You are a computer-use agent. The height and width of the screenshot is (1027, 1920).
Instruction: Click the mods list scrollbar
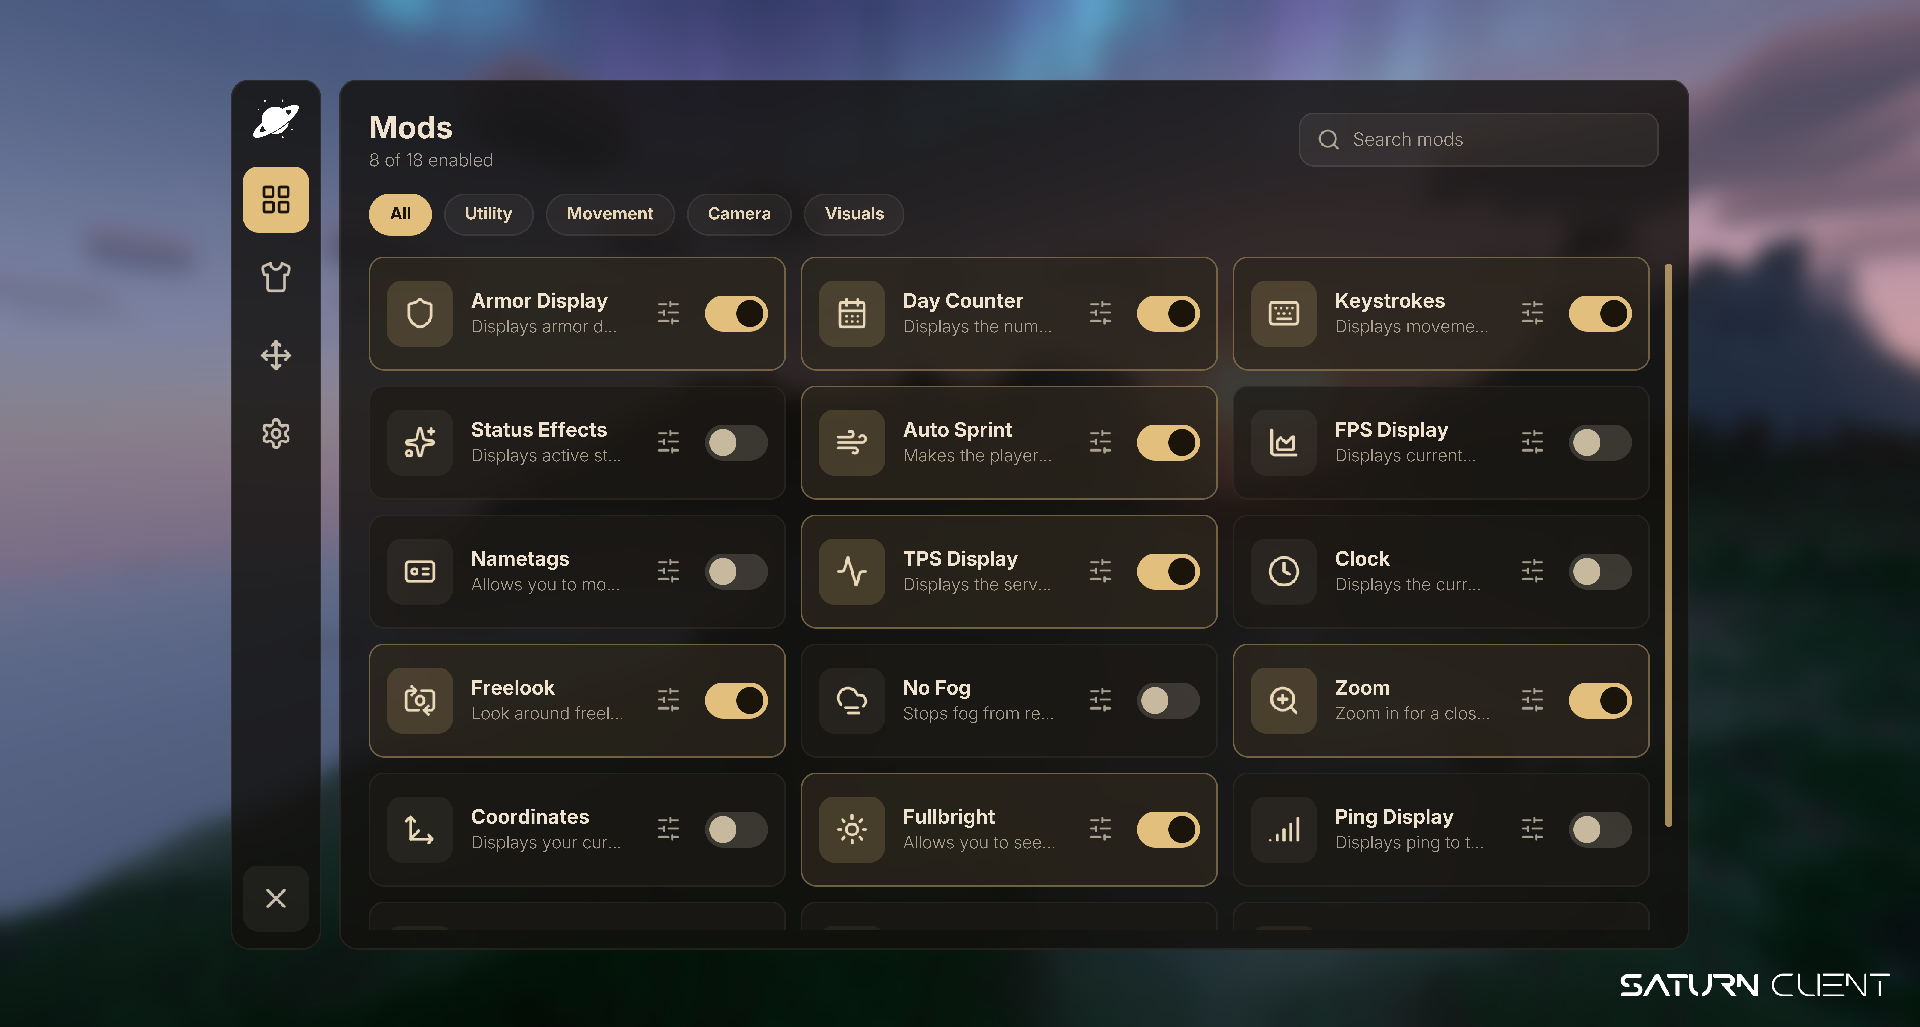click(1668, 545)
